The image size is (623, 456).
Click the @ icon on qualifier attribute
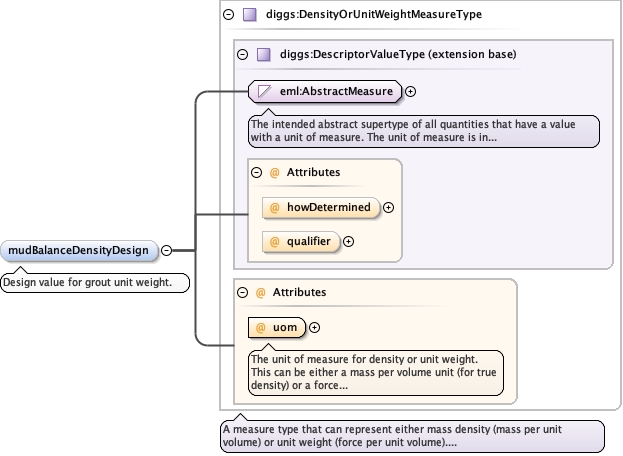pyautogui.click(x=274, y=241)
